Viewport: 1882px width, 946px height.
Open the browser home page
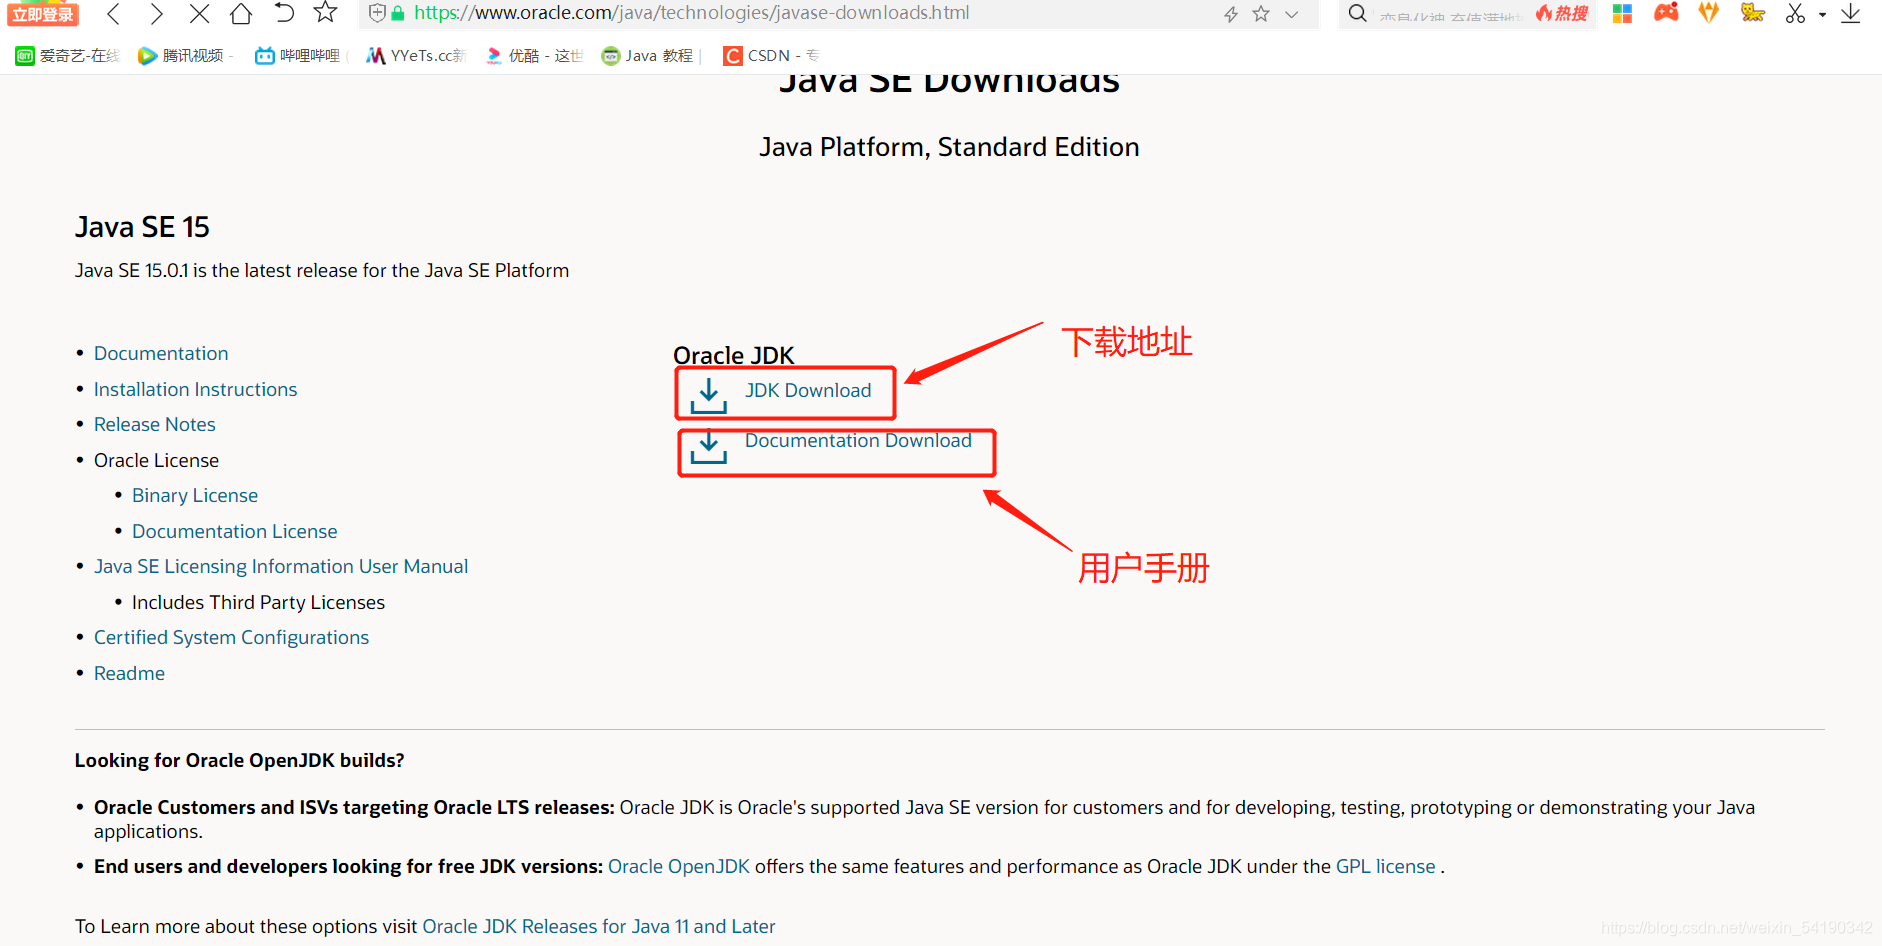[x=241, y=14]
